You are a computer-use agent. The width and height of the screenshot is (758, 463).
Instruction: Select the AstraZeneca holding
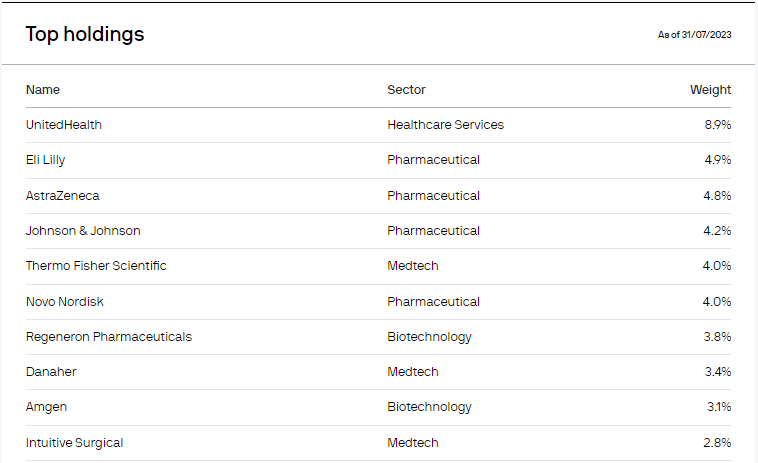(63, 195)
